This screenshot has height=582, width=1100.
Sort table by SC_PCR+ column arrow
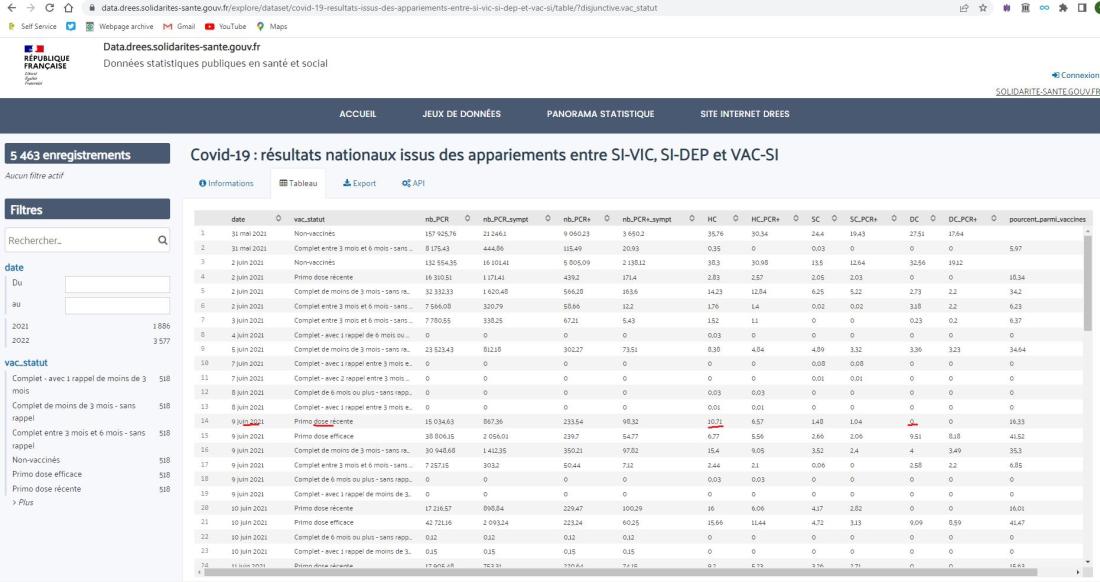pyautogui.click(x=894, y=219)
